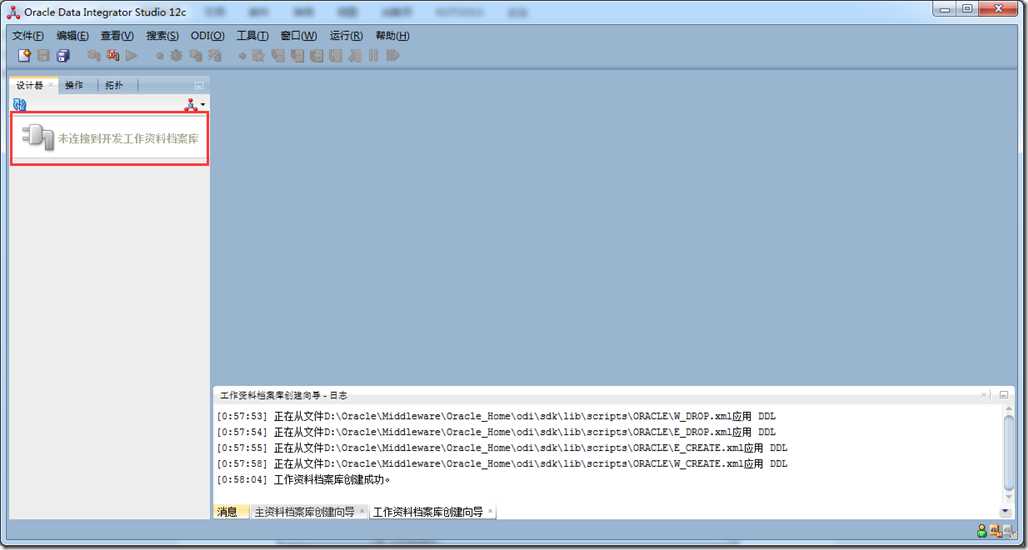Open the 运行(R) menu
The width and height of the screenshot is (1028, 550).
coord(346,35)
